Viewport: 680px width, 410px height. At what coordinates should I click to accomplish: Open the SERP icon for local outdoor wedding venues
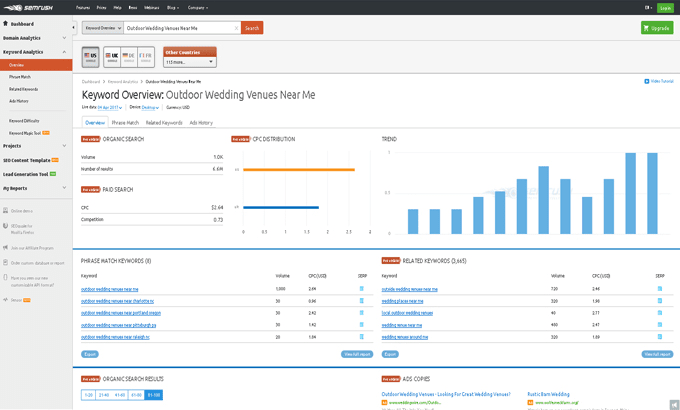[660, 312]
